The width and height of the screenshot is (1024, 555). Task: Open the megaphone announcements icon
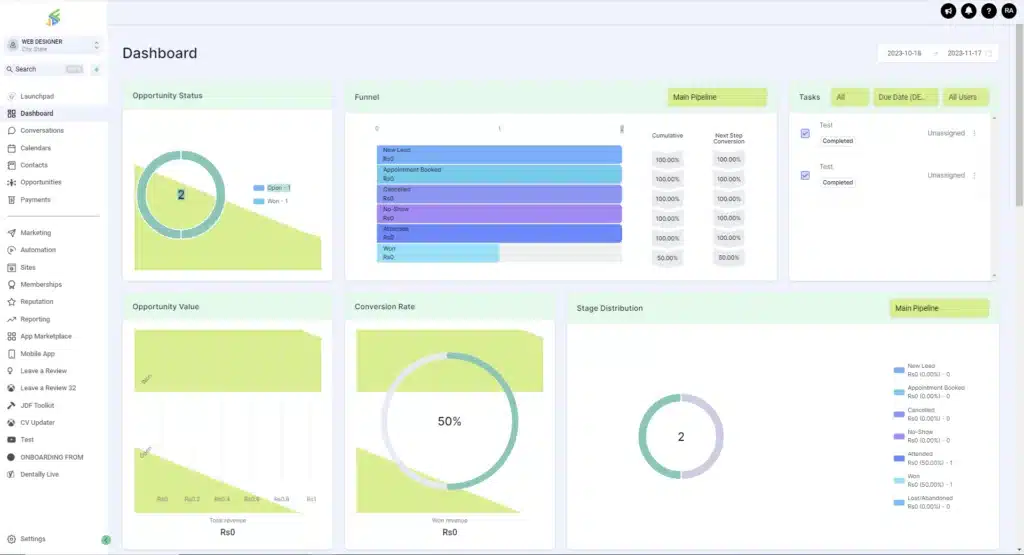[x=948, y=10]
